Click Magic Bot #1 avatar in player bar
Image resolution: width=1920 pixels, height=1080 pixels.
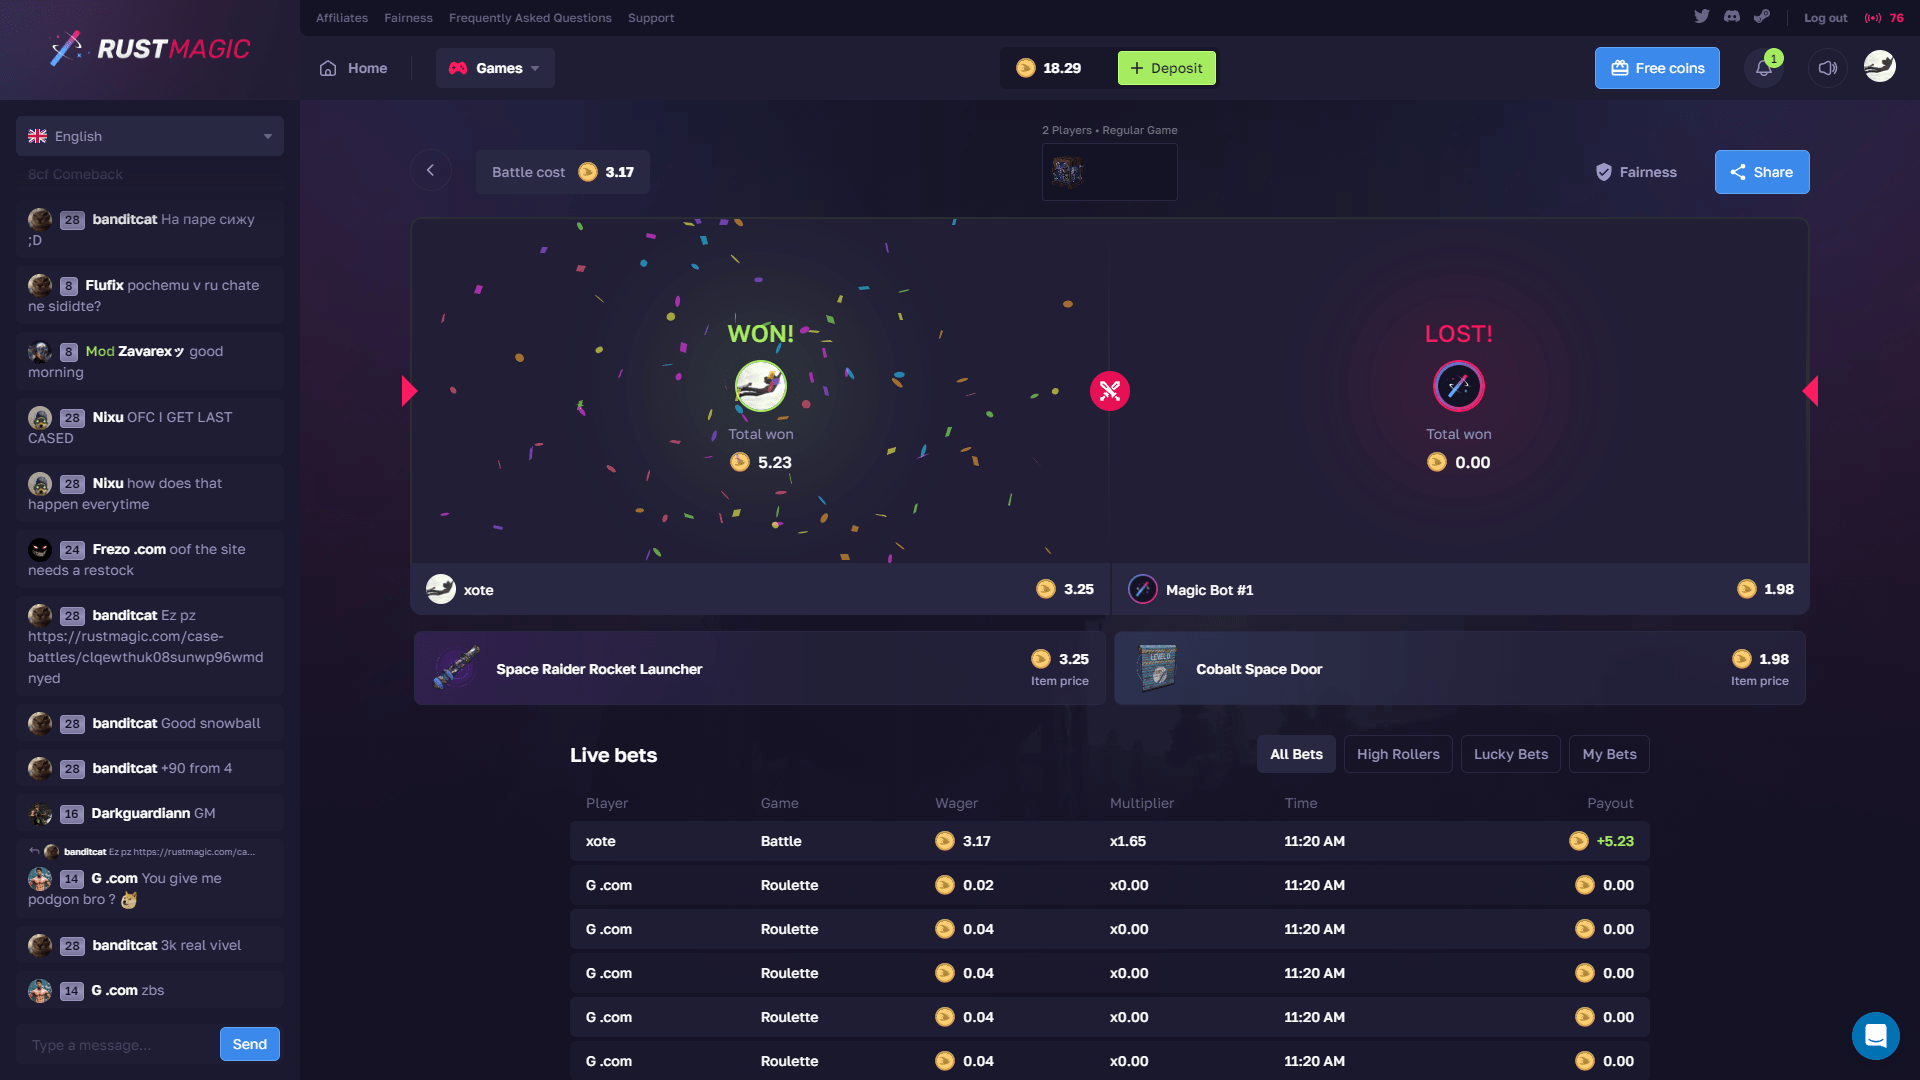tap(1143, 589)
